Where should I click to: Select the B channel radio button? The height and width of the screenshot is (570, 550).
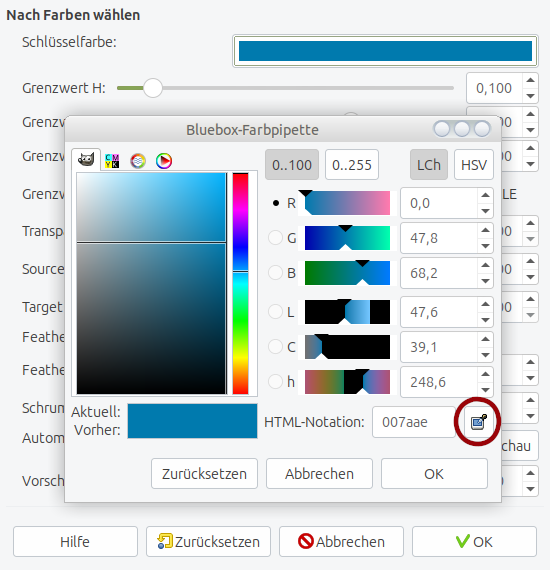(x=275, y=273)
